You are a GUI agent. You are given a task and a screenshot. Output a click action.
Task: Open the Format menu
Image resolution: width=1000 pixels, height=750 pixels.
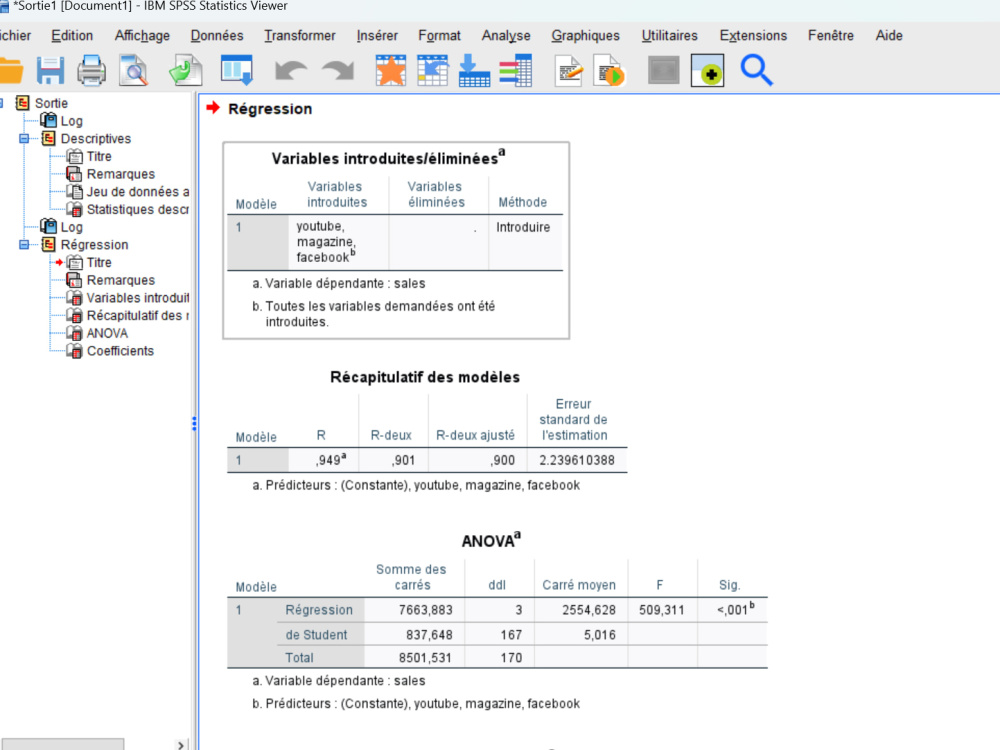pyautogui.click(x=439, y=36)
